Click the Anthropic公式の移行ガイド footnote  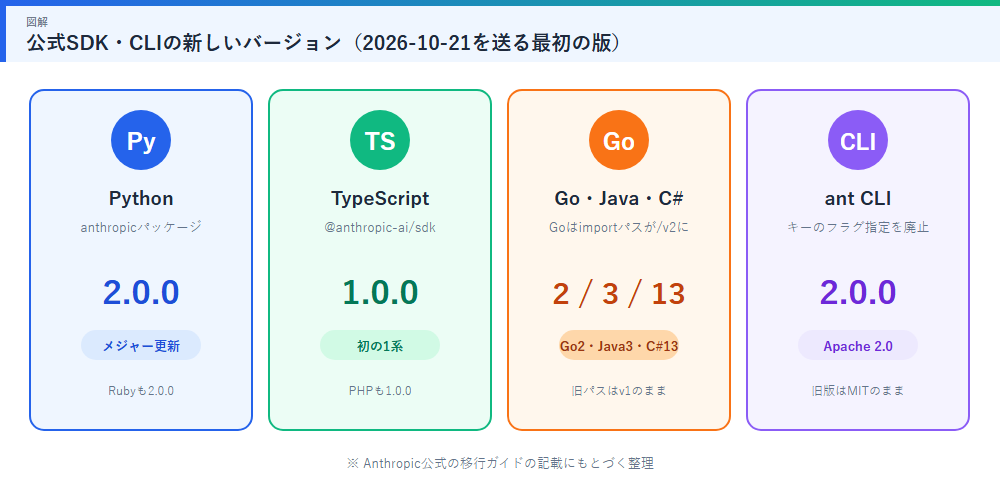click(x=500, y=464)
